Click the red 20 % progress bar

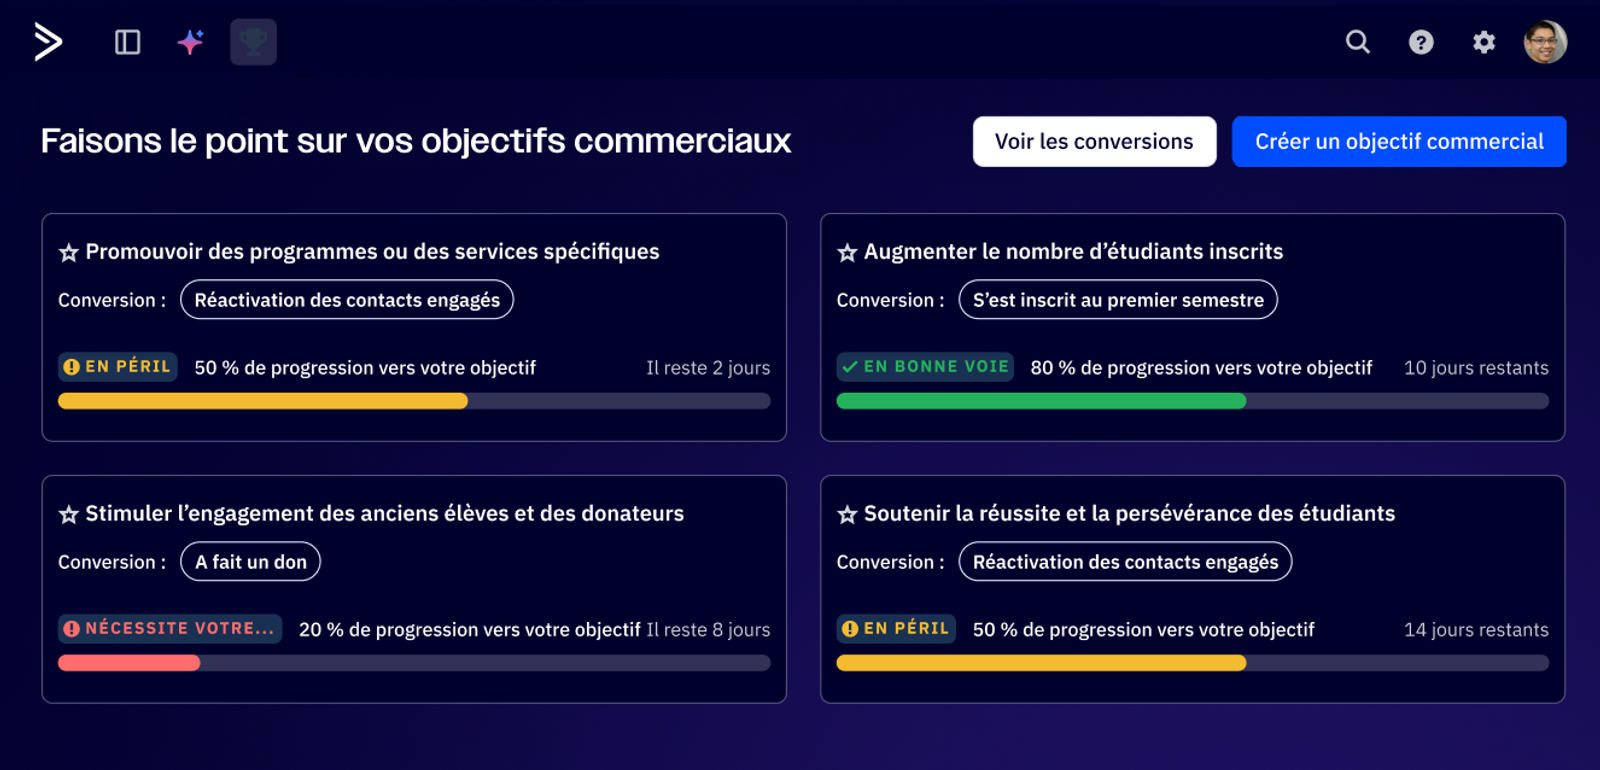pyautogui.click(x=129, y=663)
